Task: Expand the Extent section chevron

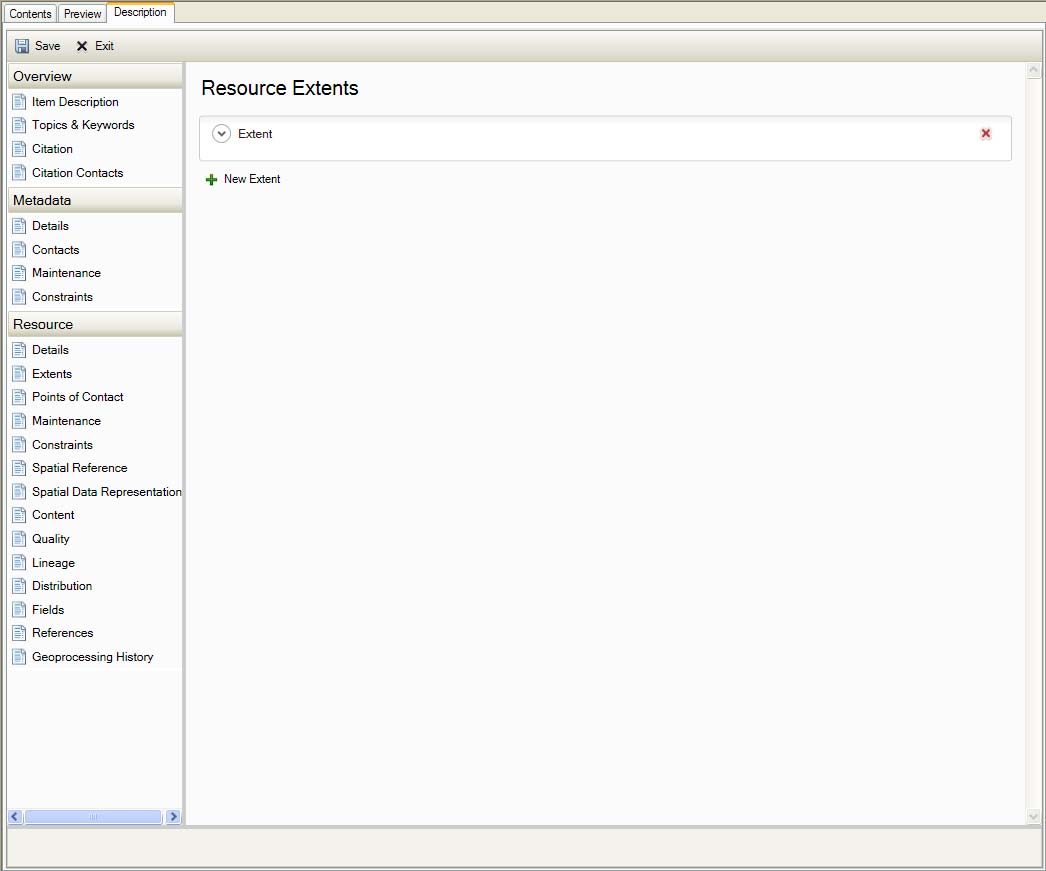Action: click(x=222, y=134)
